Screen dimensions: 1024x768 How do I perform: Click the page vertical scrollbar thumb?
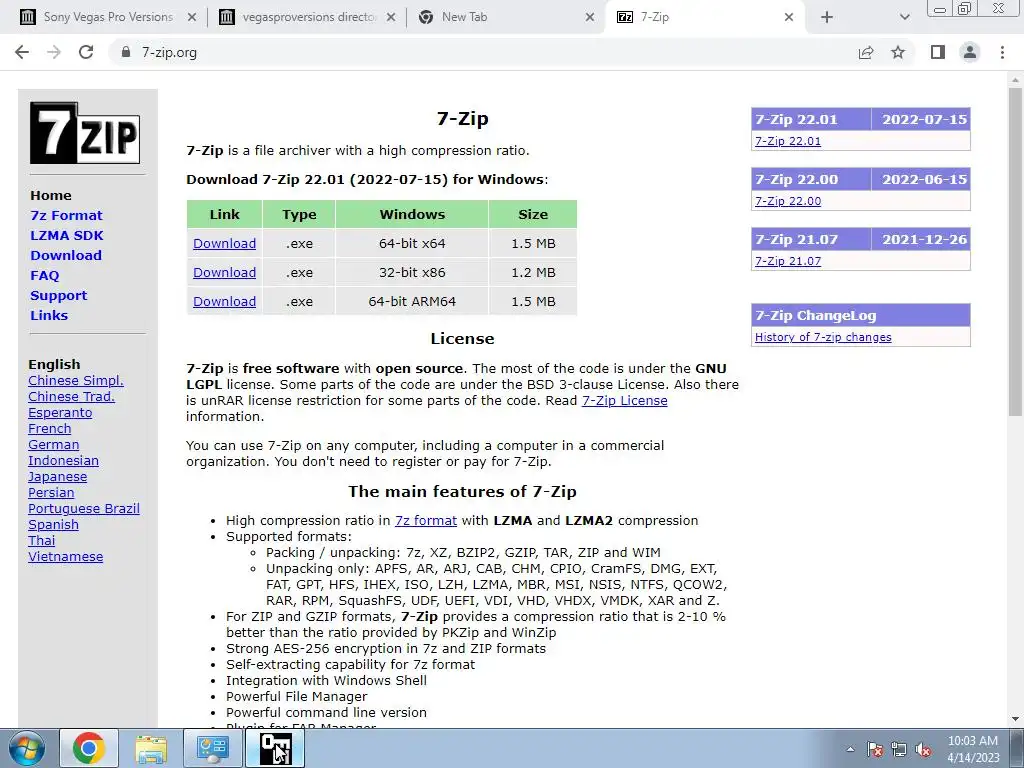pos(1015,251)
